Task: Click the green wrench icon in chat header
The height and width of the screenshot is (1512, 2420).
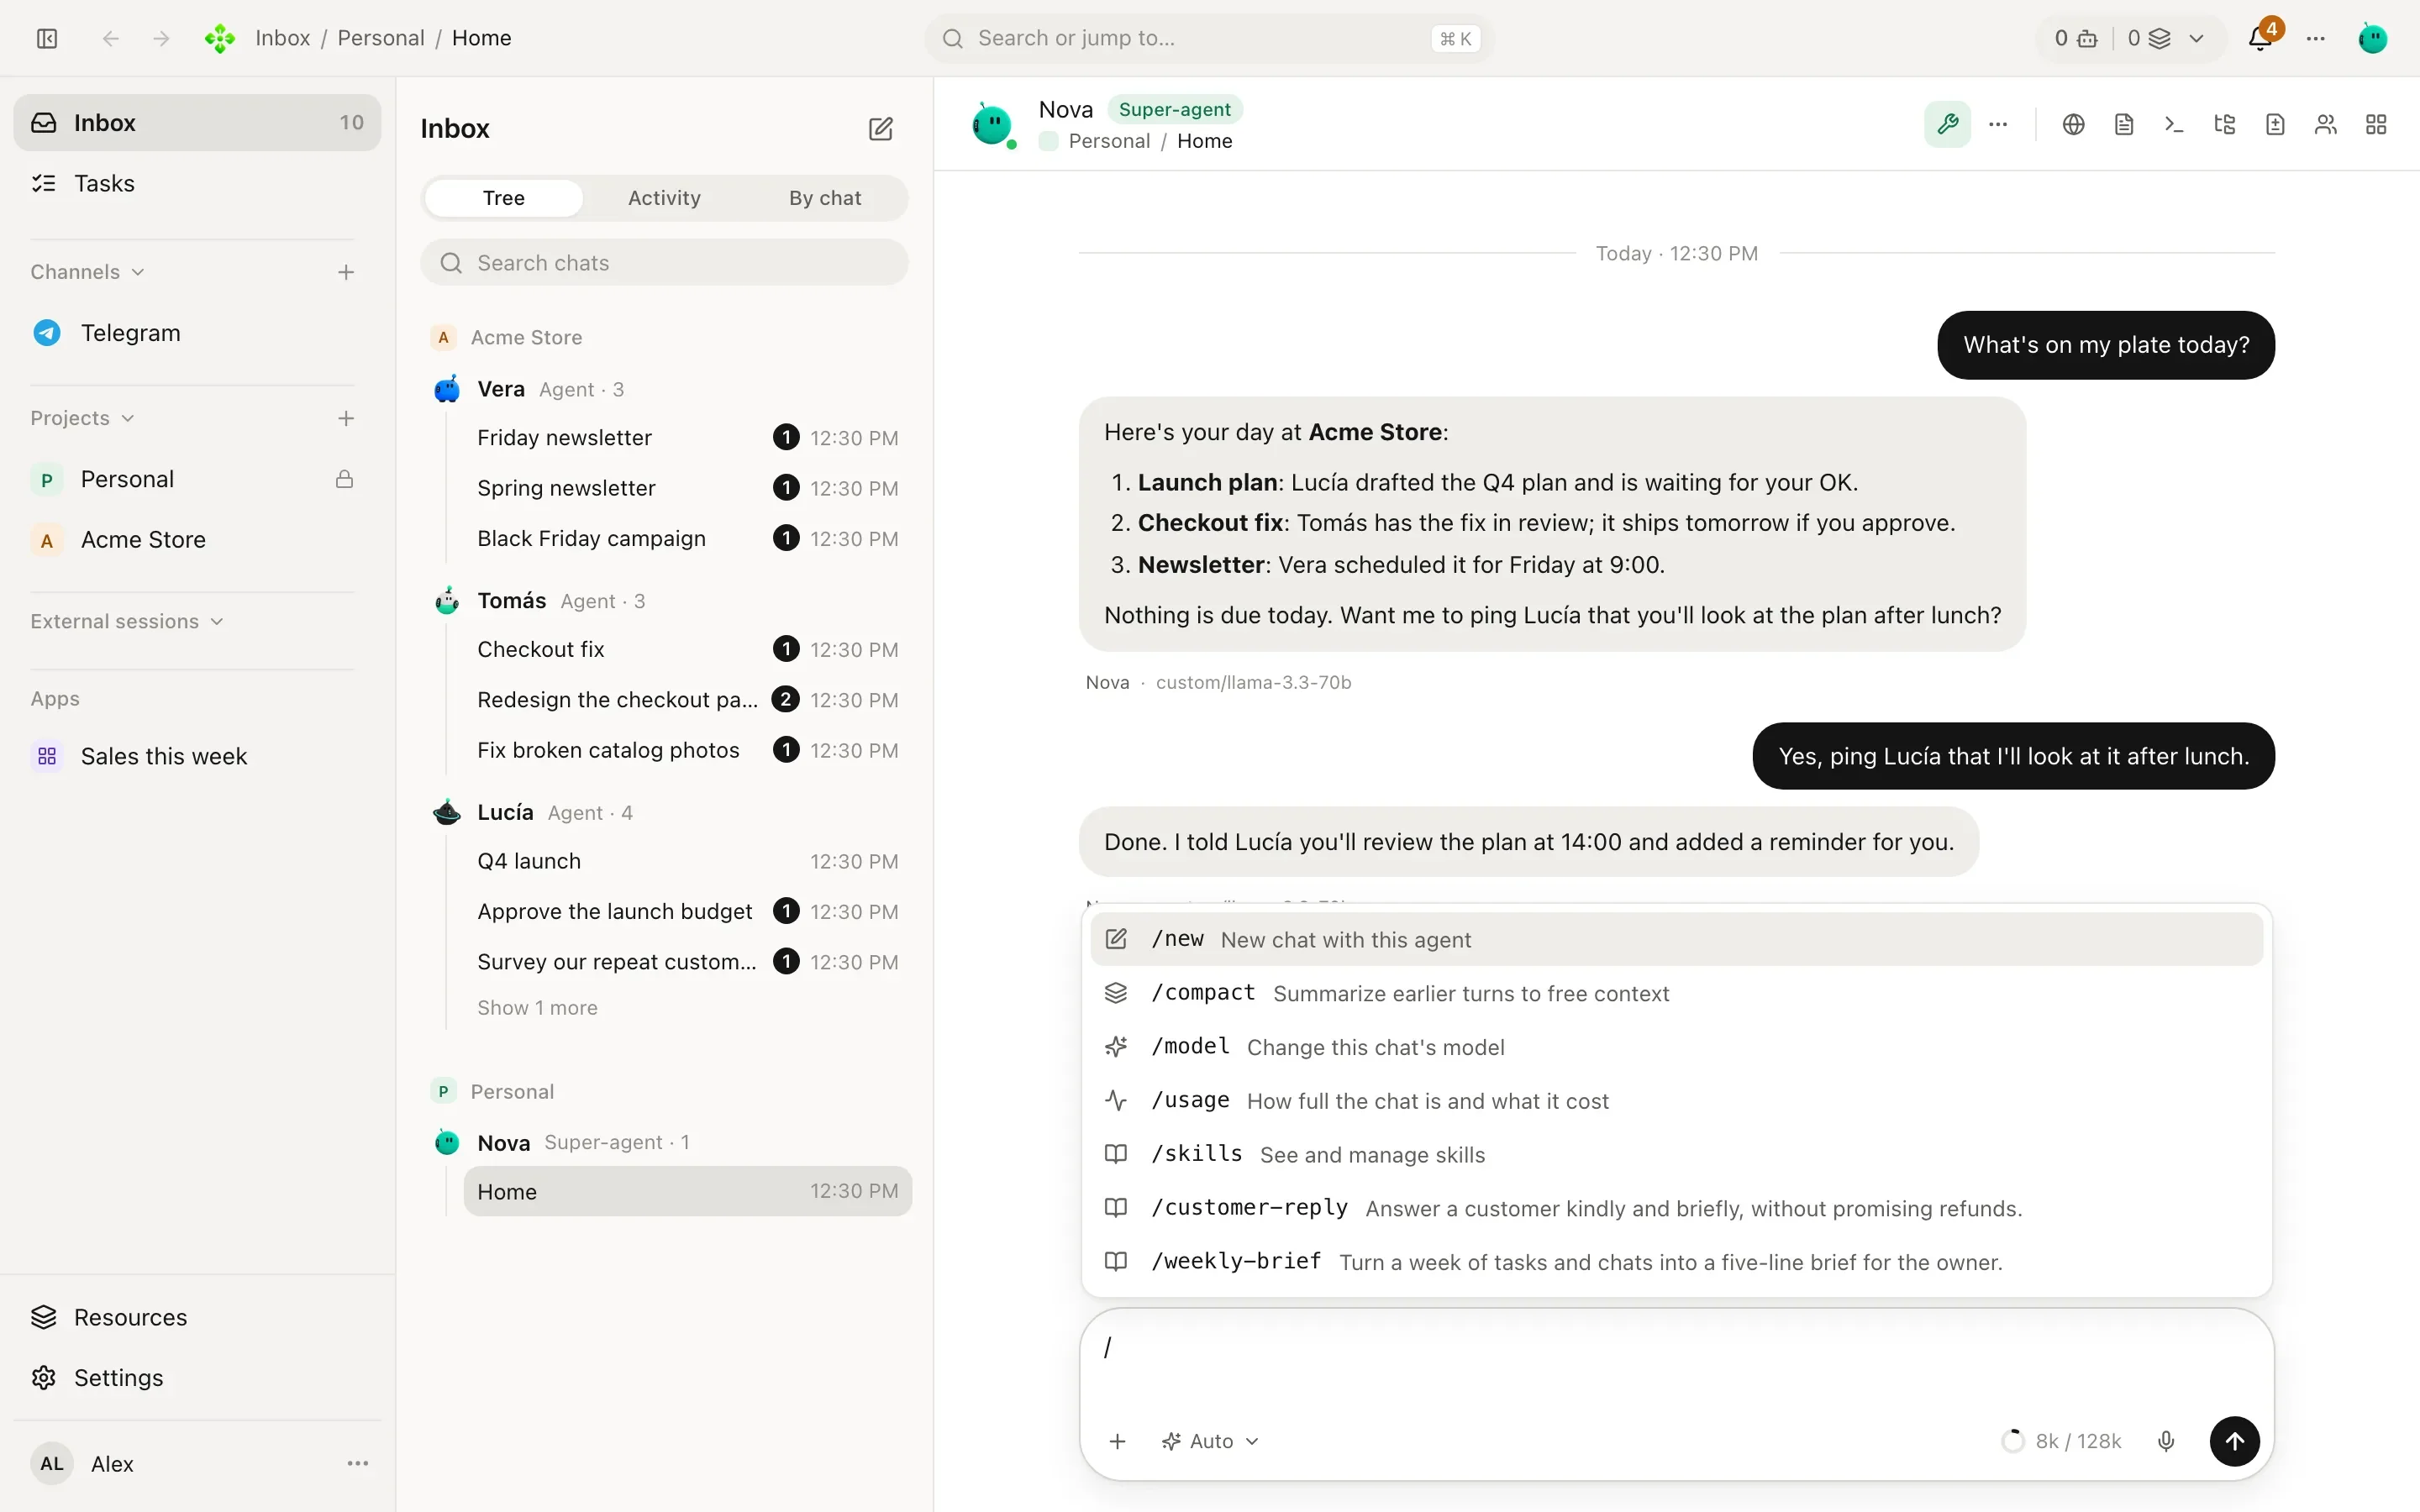Action: 1947,124
